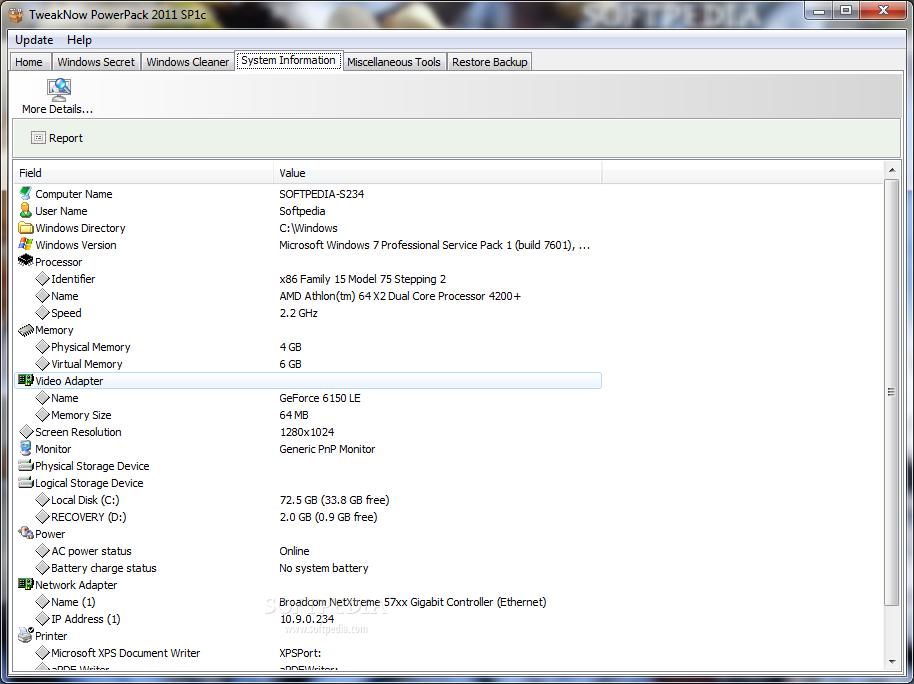Click the GeForce 6150 LE value

point(320,398)
